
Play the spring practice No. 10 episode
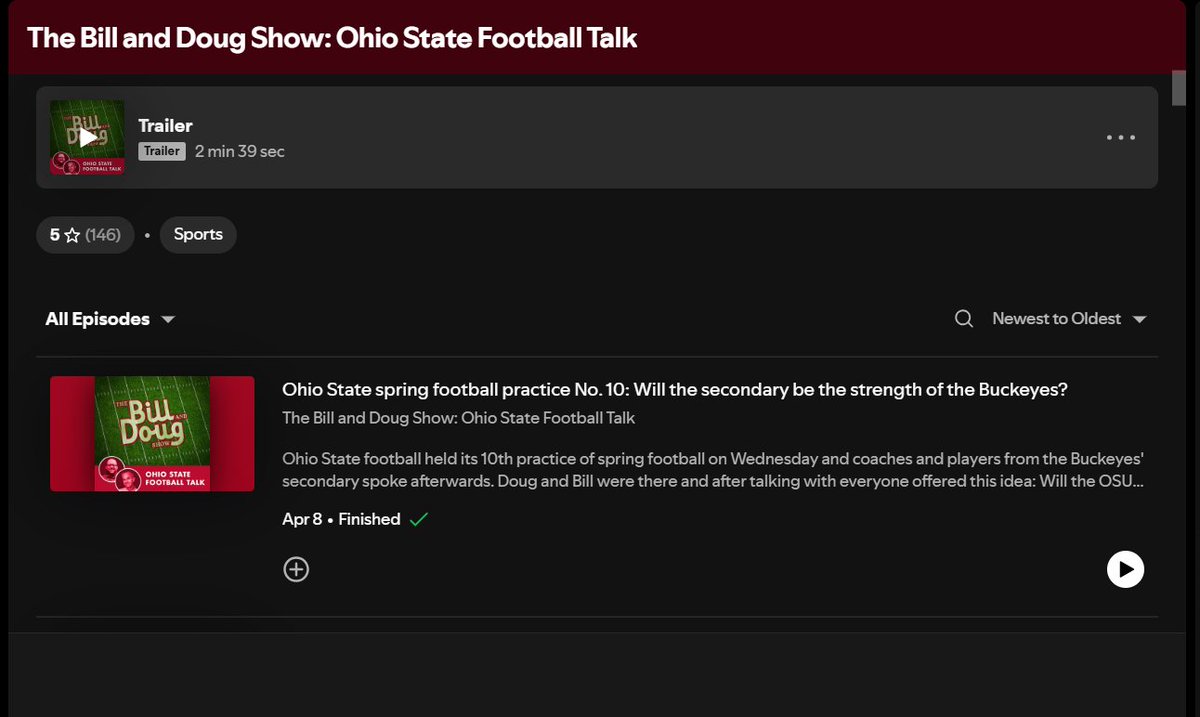[1125, 569]
